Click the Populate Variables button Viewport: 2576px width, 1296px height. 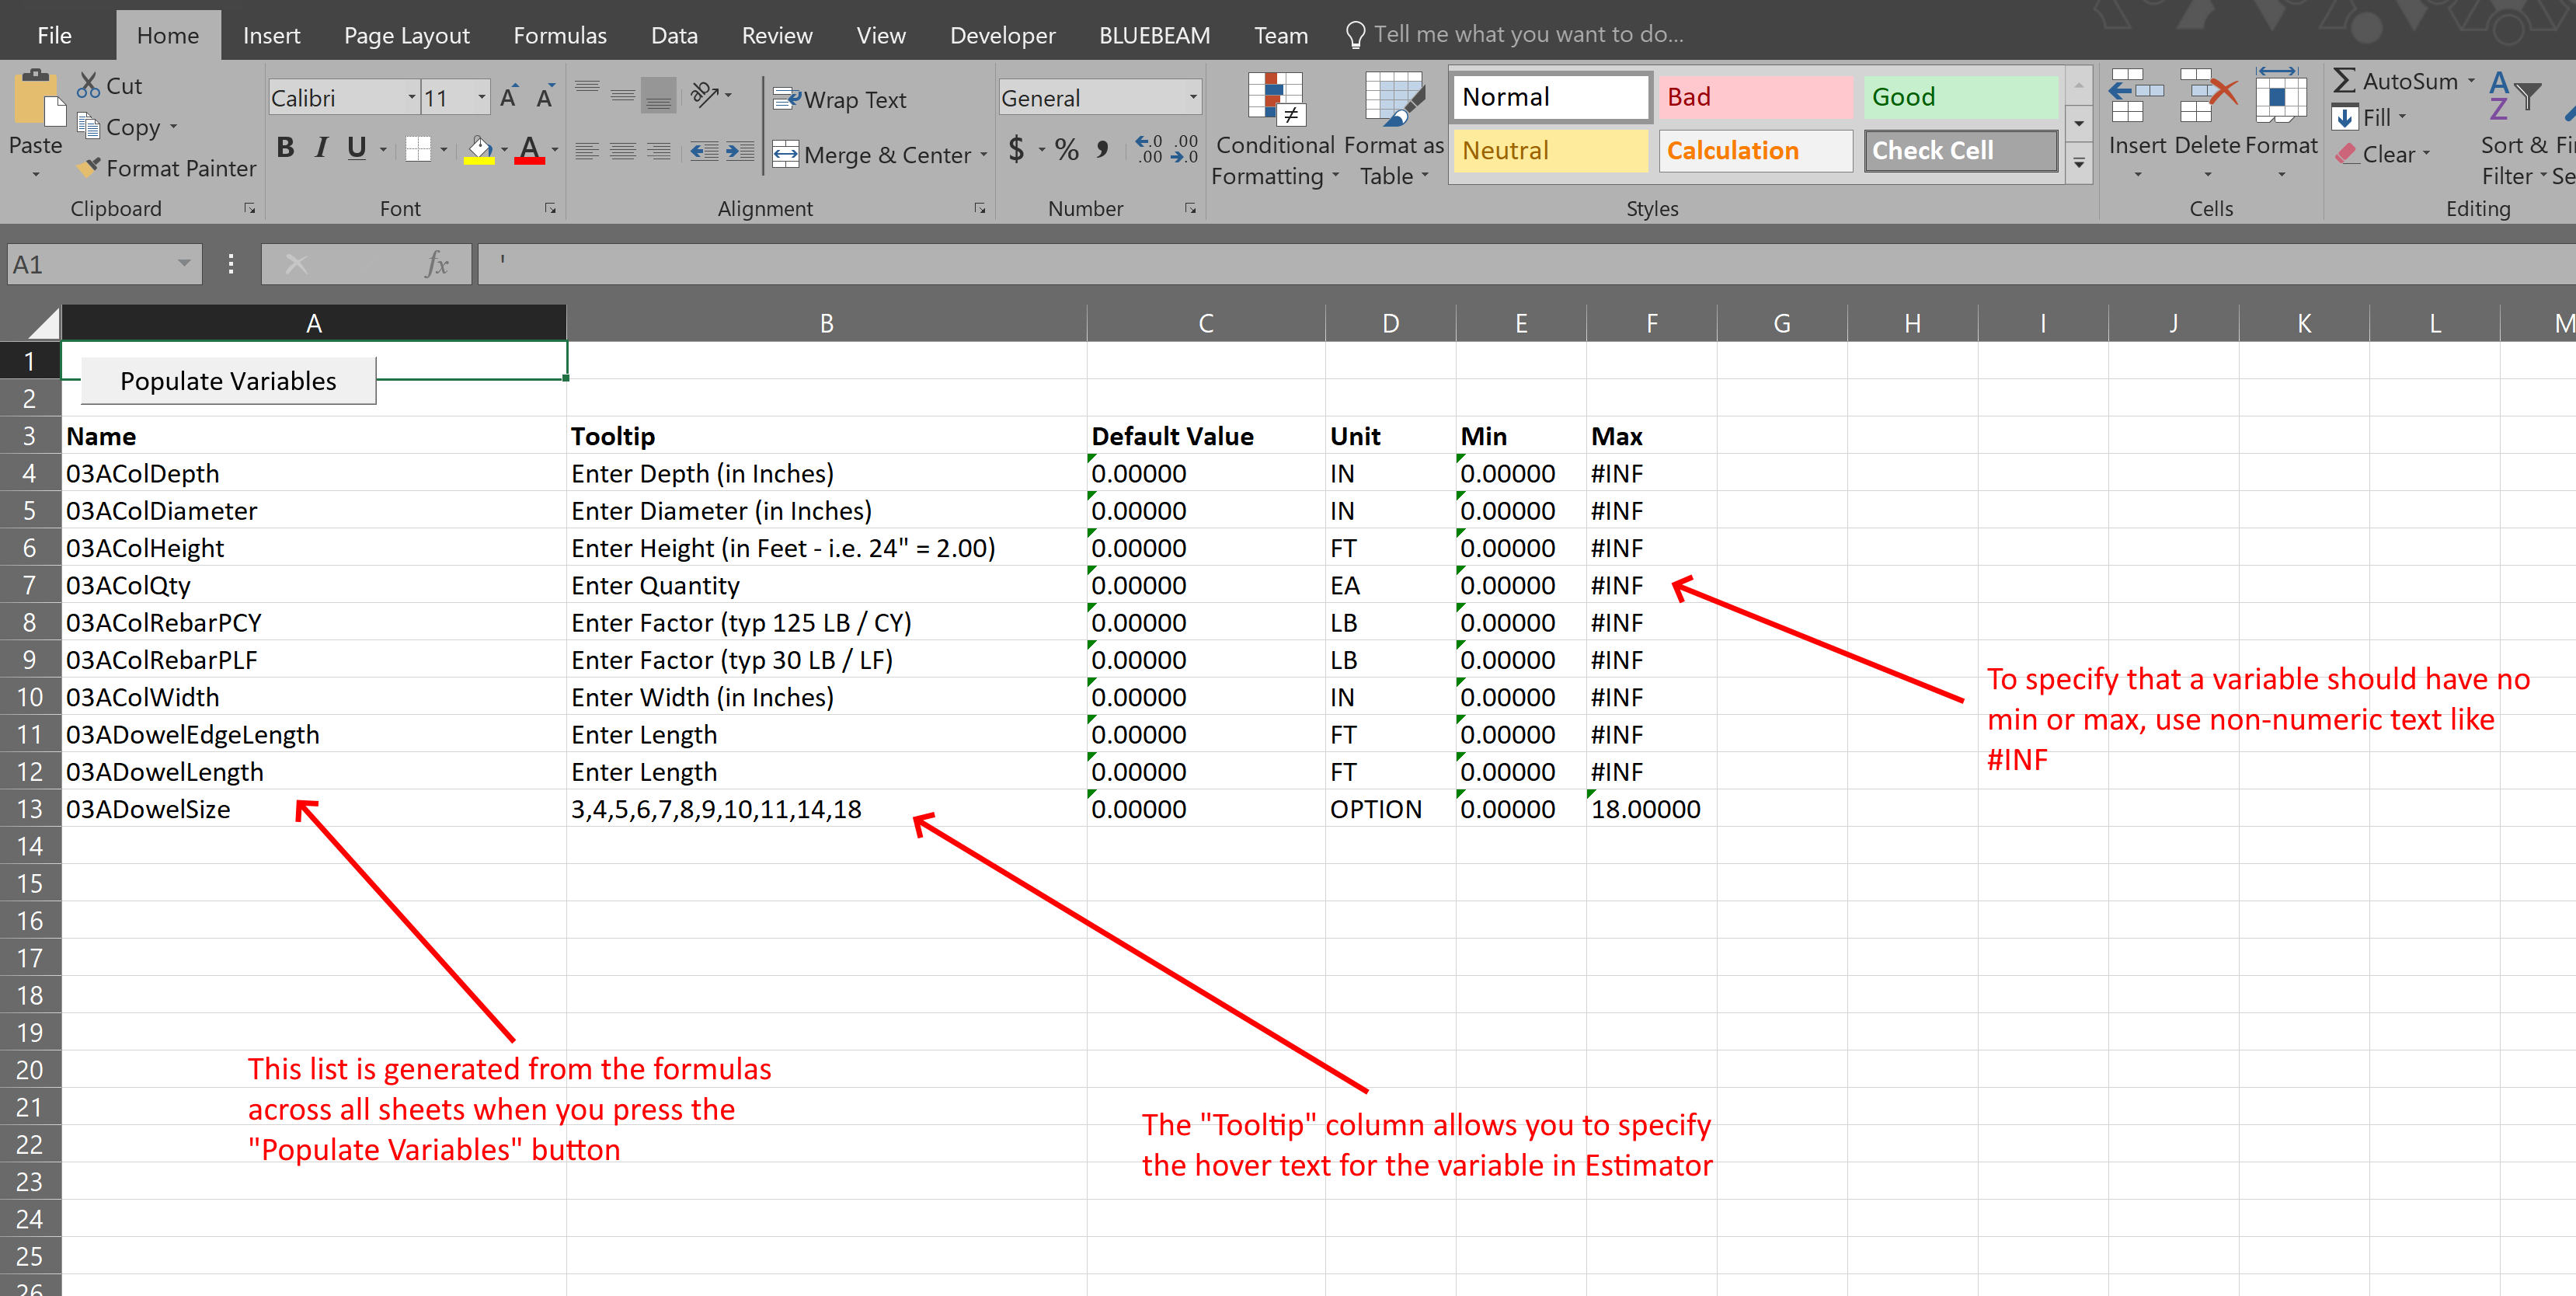tap(228, 381)
